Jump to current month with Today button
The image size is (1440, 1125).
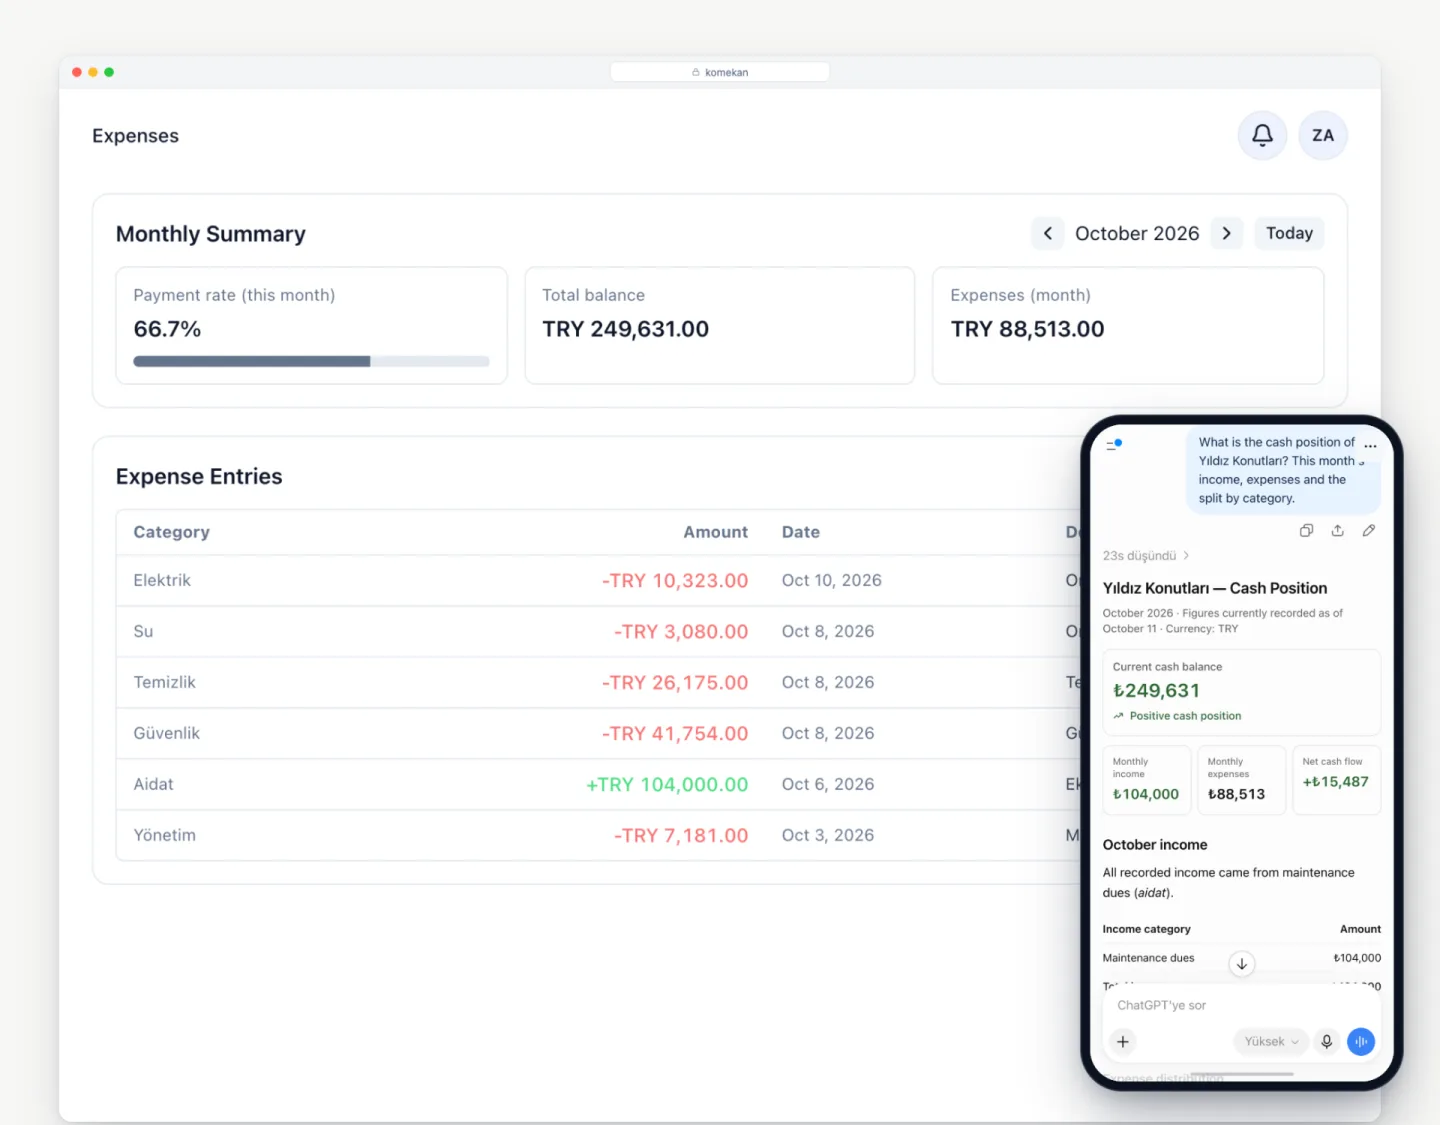coord(1289,233)
